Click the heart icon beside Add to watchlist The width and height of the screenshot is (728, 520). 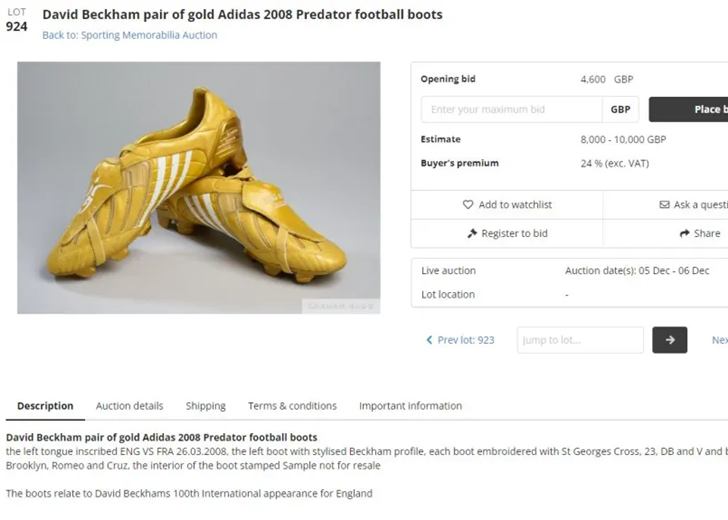[468, 204]
